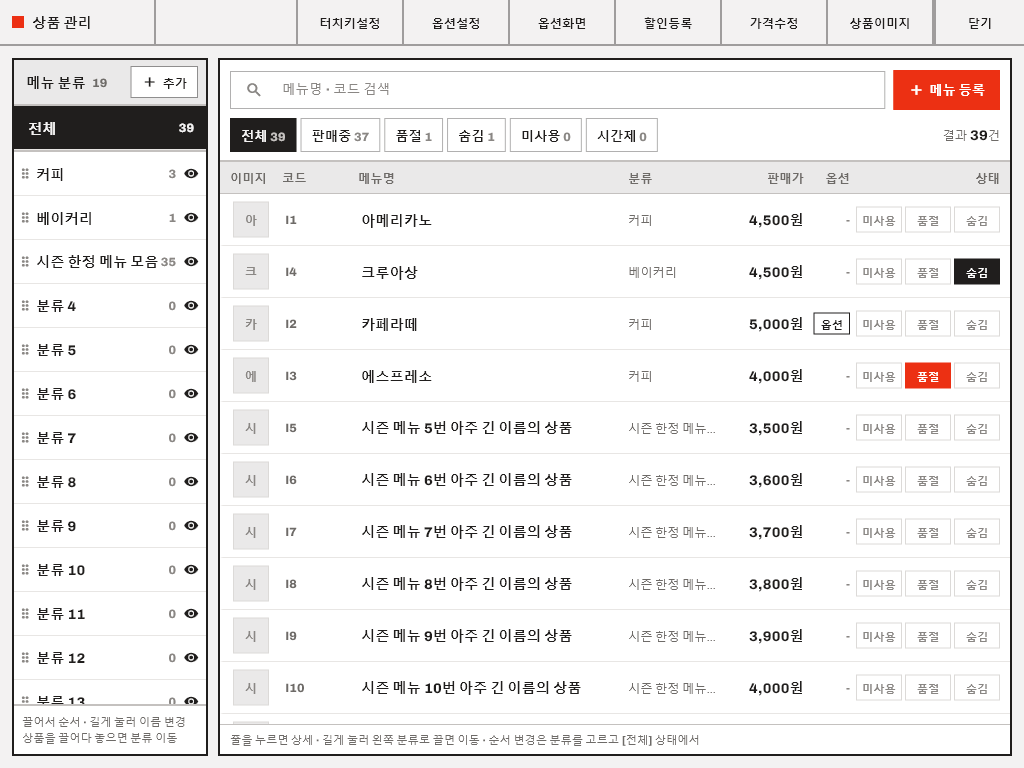Select the 미사용 0 filter tab
The width and height of the screenshot is (1024, 768).
tap(546, 136)
